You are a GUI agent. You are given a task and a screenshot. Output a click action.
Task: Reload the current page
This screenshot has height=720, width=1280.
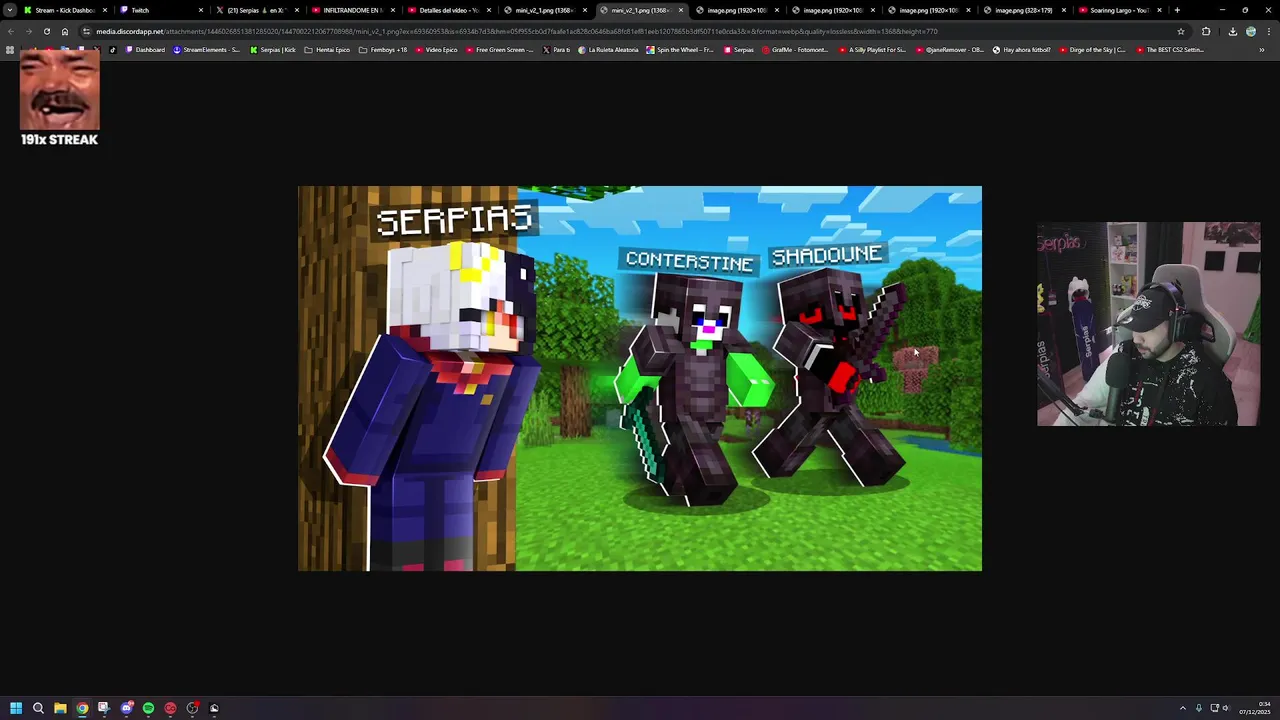pyautogui.click(x=46, y=31)
